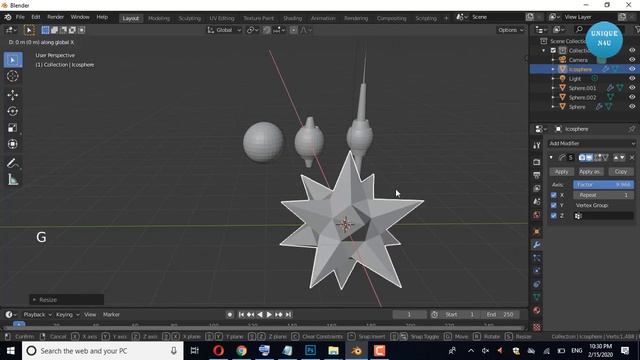The image size is (640, 360).
Task: Open the Scene properties tab
Action: click(x=537, y=202)
